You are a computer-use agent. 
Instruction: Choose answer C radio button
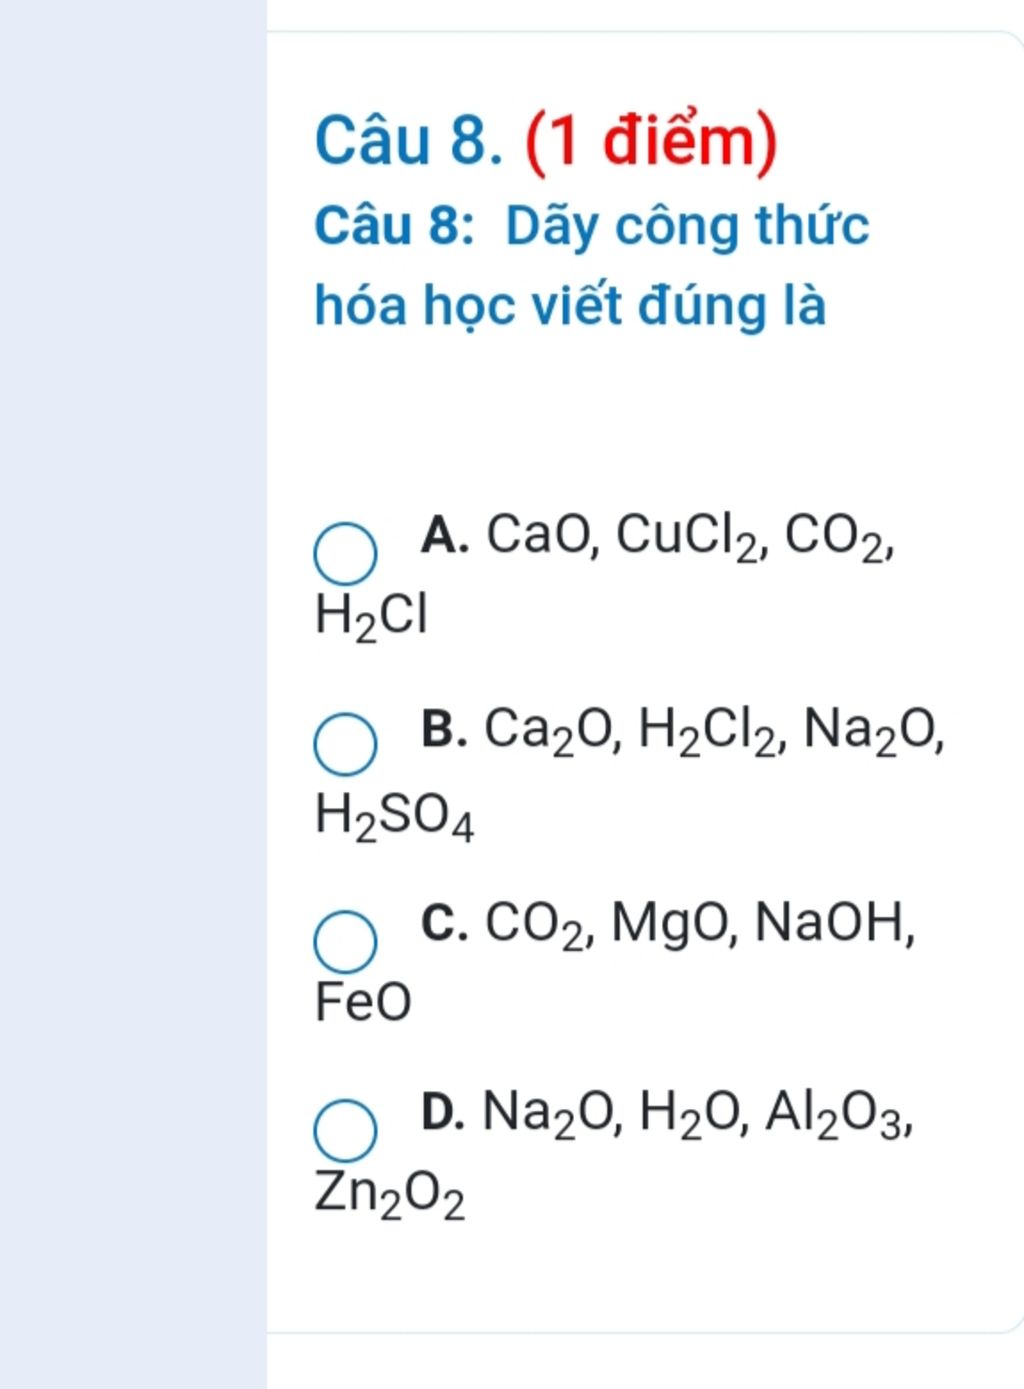pos(346,941)
